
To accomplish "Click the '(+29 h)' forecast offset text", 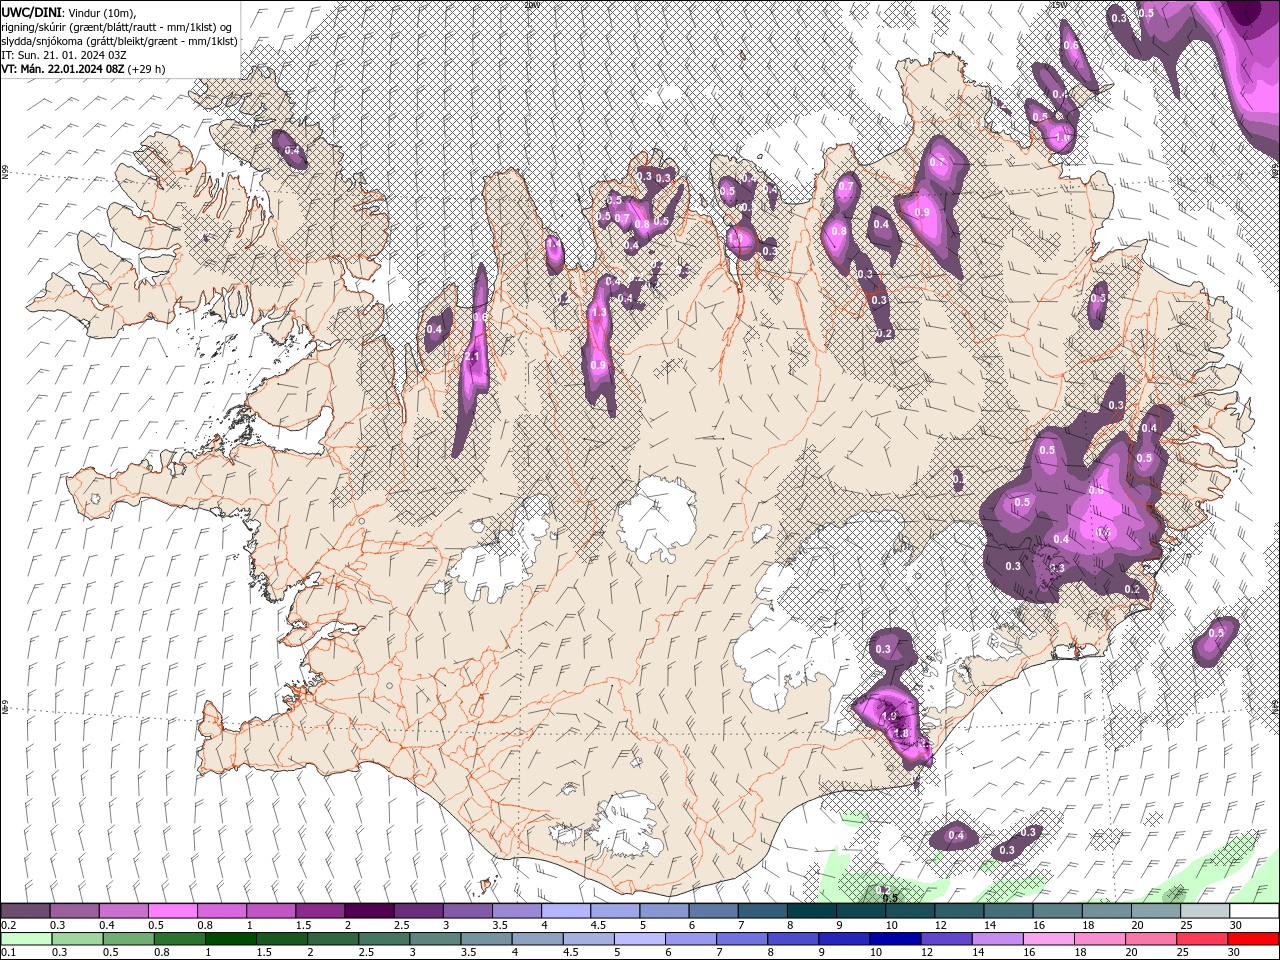I will point(147,69).
